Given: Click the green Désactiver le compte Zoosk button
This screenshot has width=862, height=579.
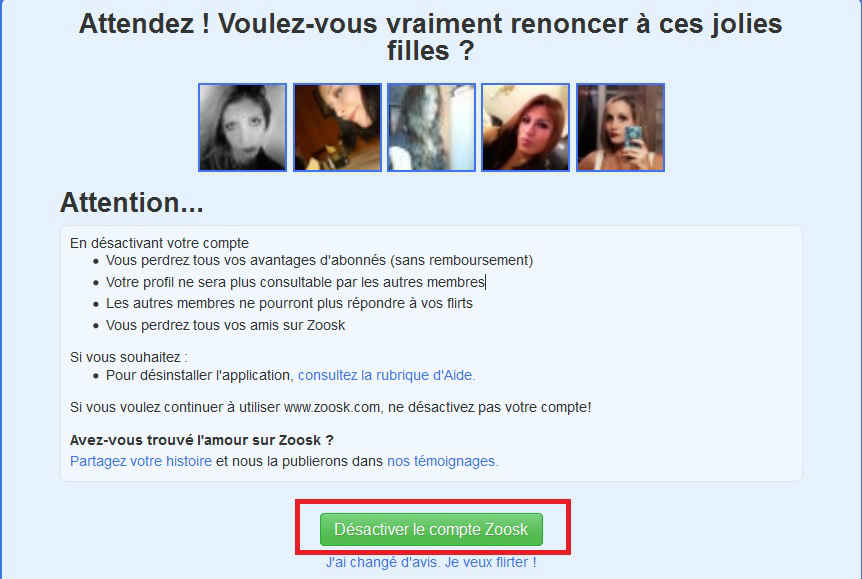Looking at the screenshot, I should point(432,529).
